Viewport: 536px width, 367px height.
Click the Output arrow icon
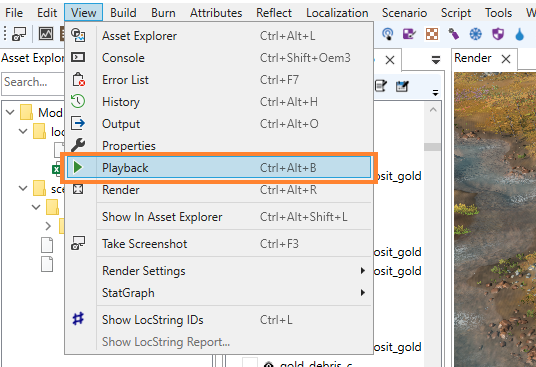(x=78, y=123)
